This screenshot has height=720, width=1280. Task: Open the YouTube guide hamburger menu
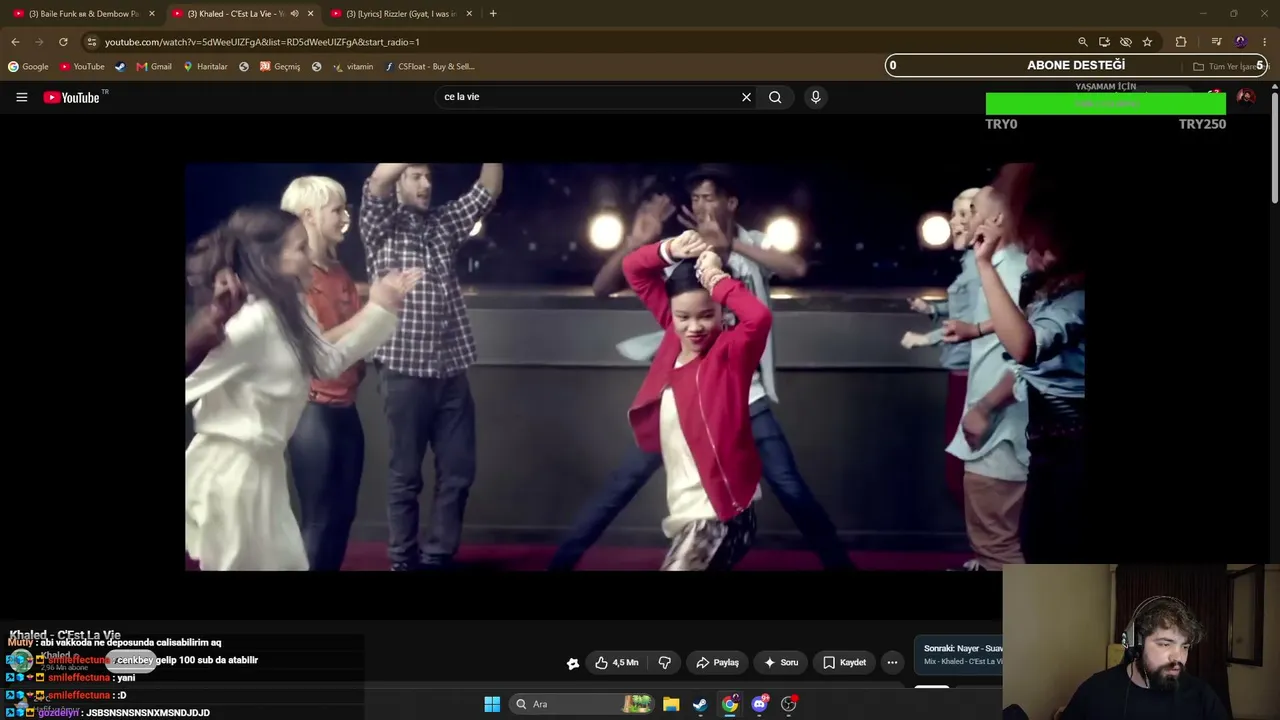click(21, 97)
